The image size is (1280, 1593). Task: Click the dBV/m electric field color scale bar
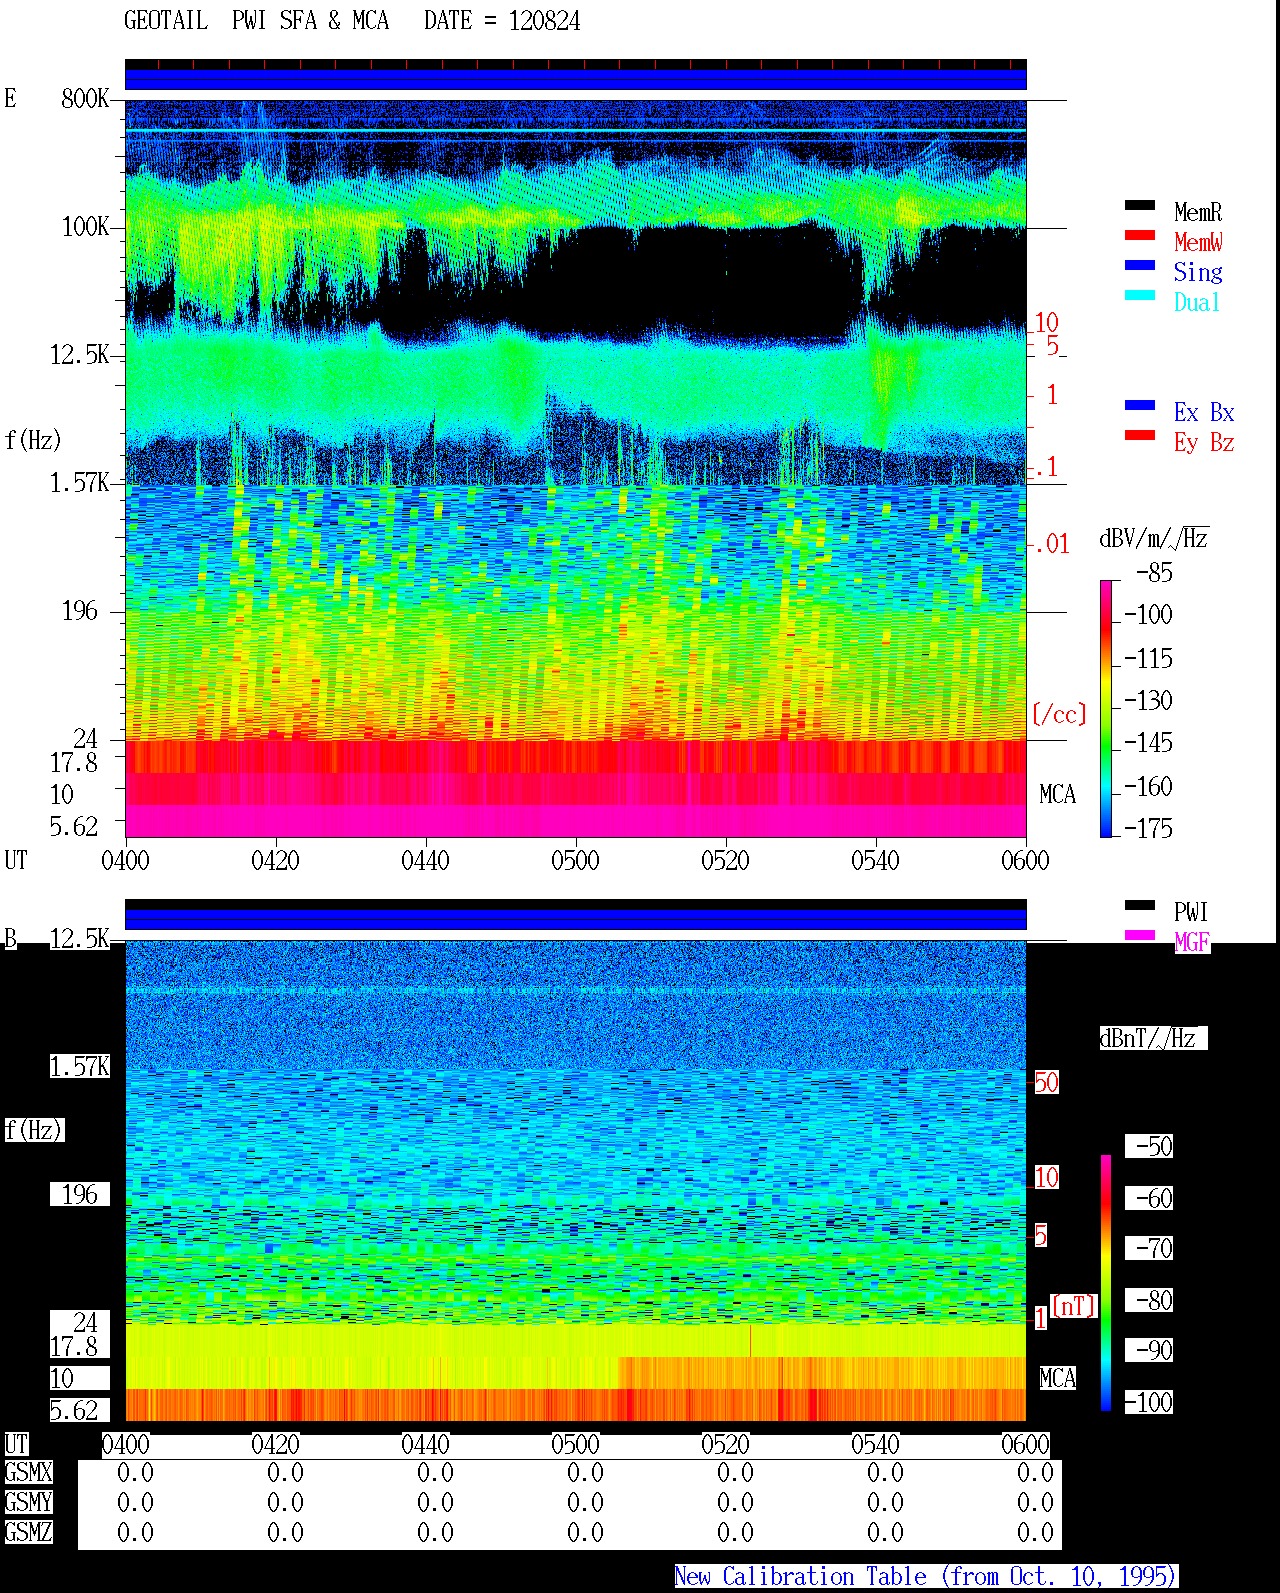click(1106, 708)
